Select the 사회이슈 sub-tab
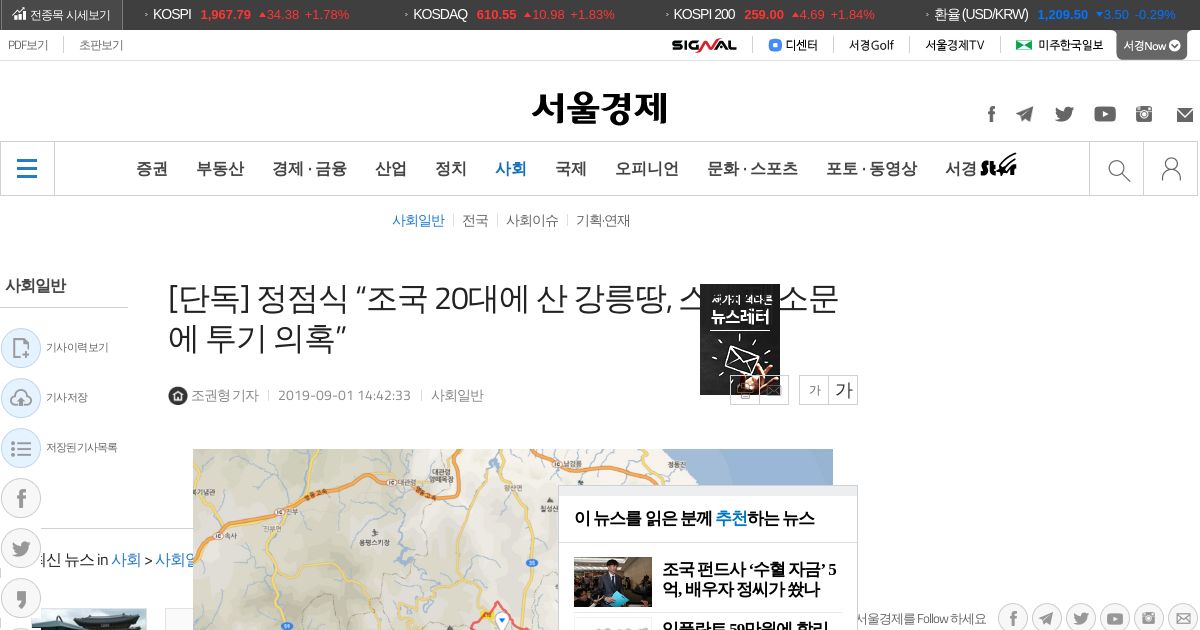Viewport: 1200px width, 630px height. tap(532, 221)
